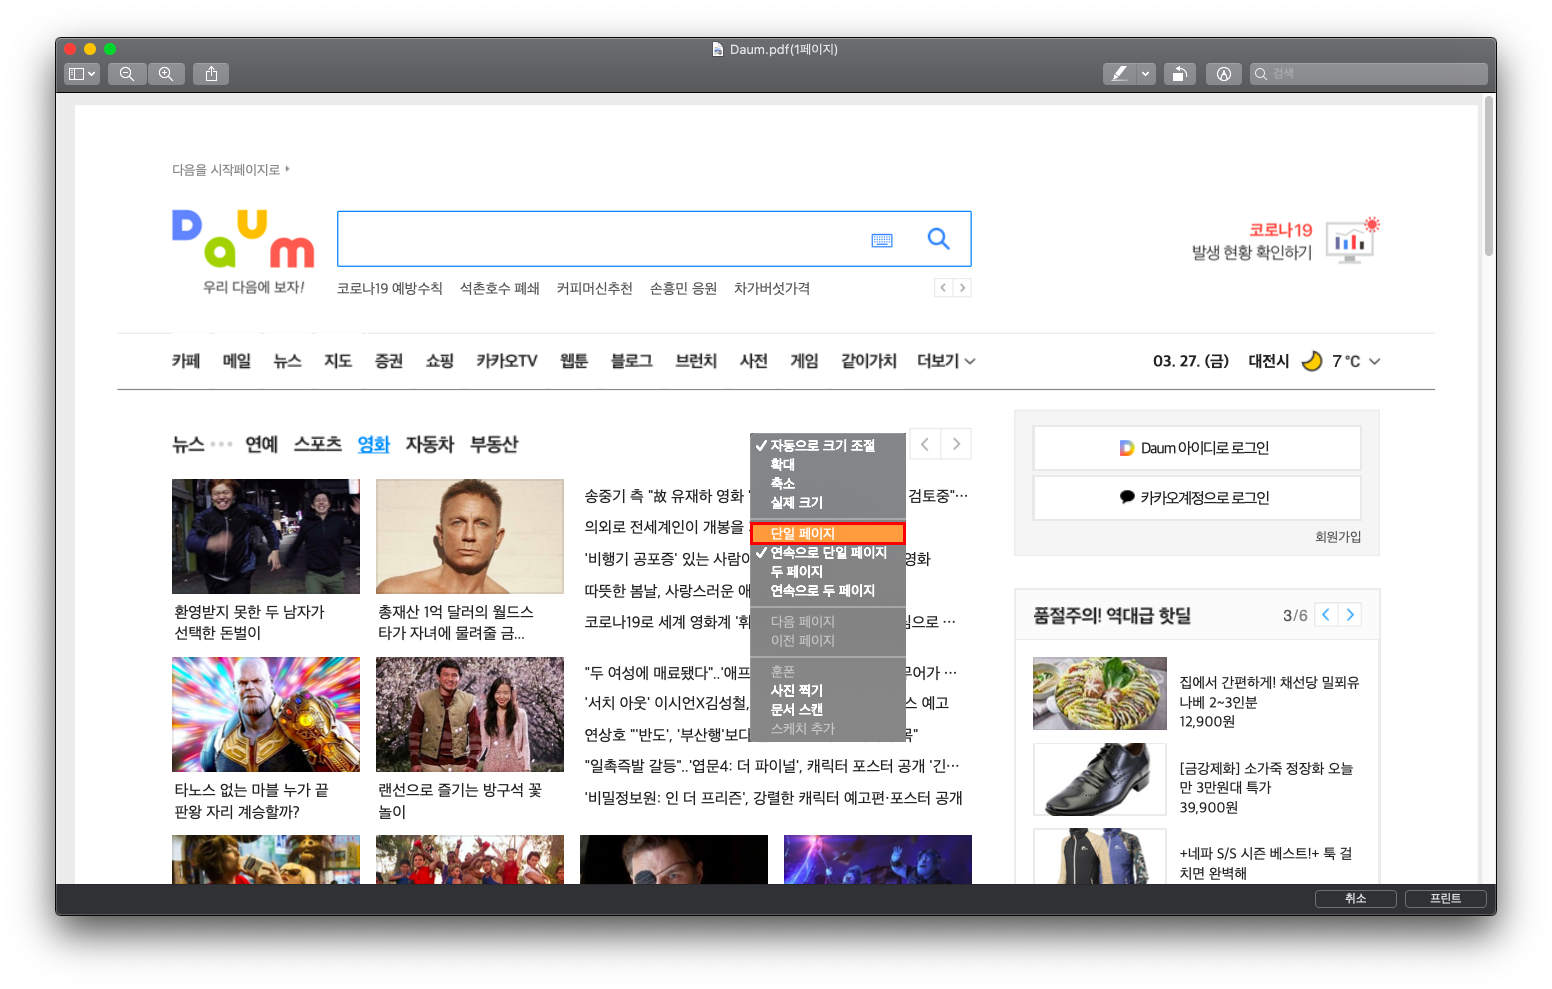The height and width of the screenshot is (989, 1552).
Task: Open the 증권 navigation item
Action: pyautogui.click(x=389, y=361)
